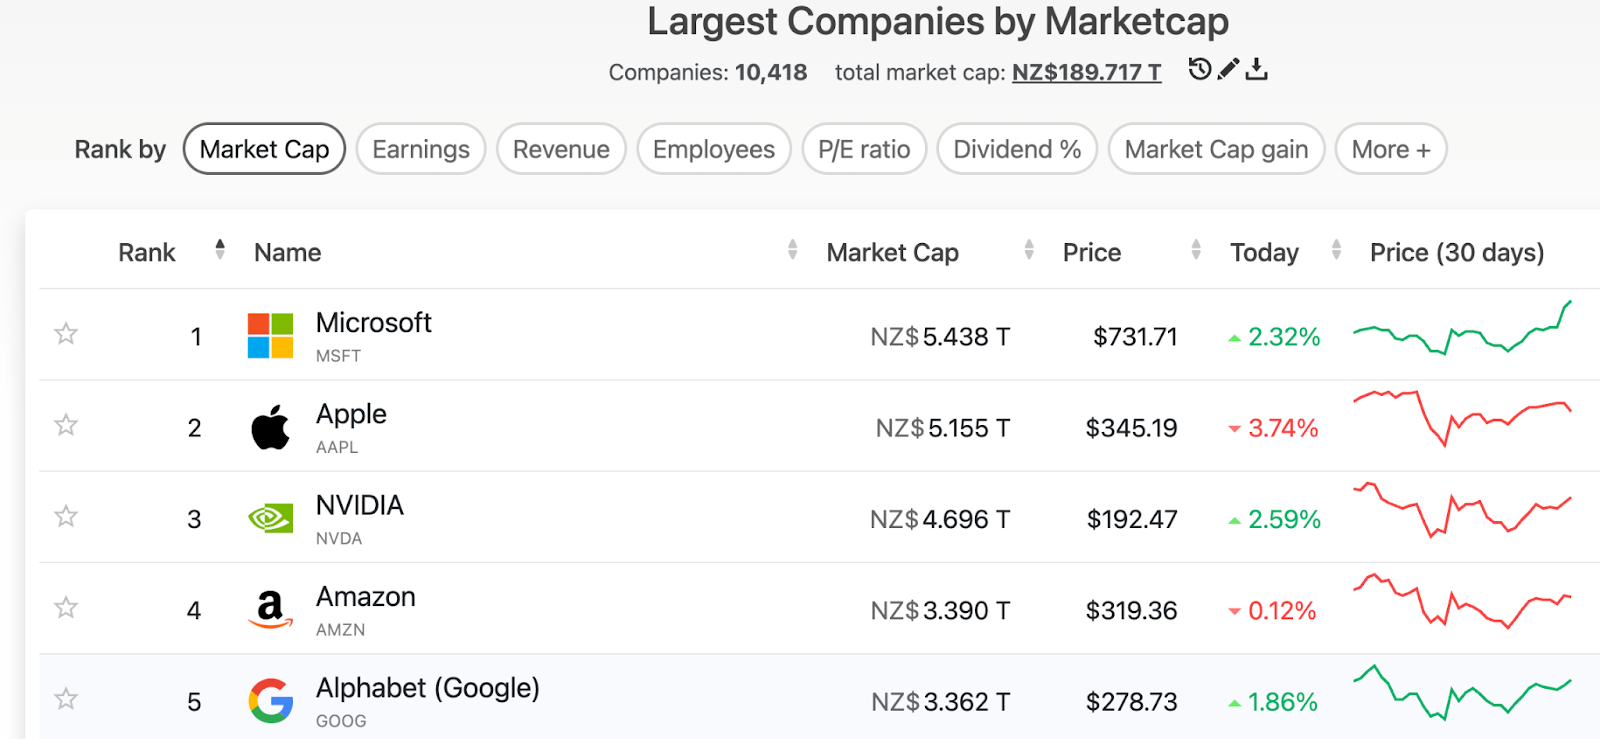Viewport: 1600px width, 739px height.
Task: Click the 2.59% daily change
Action: (x=1275, y=519)
